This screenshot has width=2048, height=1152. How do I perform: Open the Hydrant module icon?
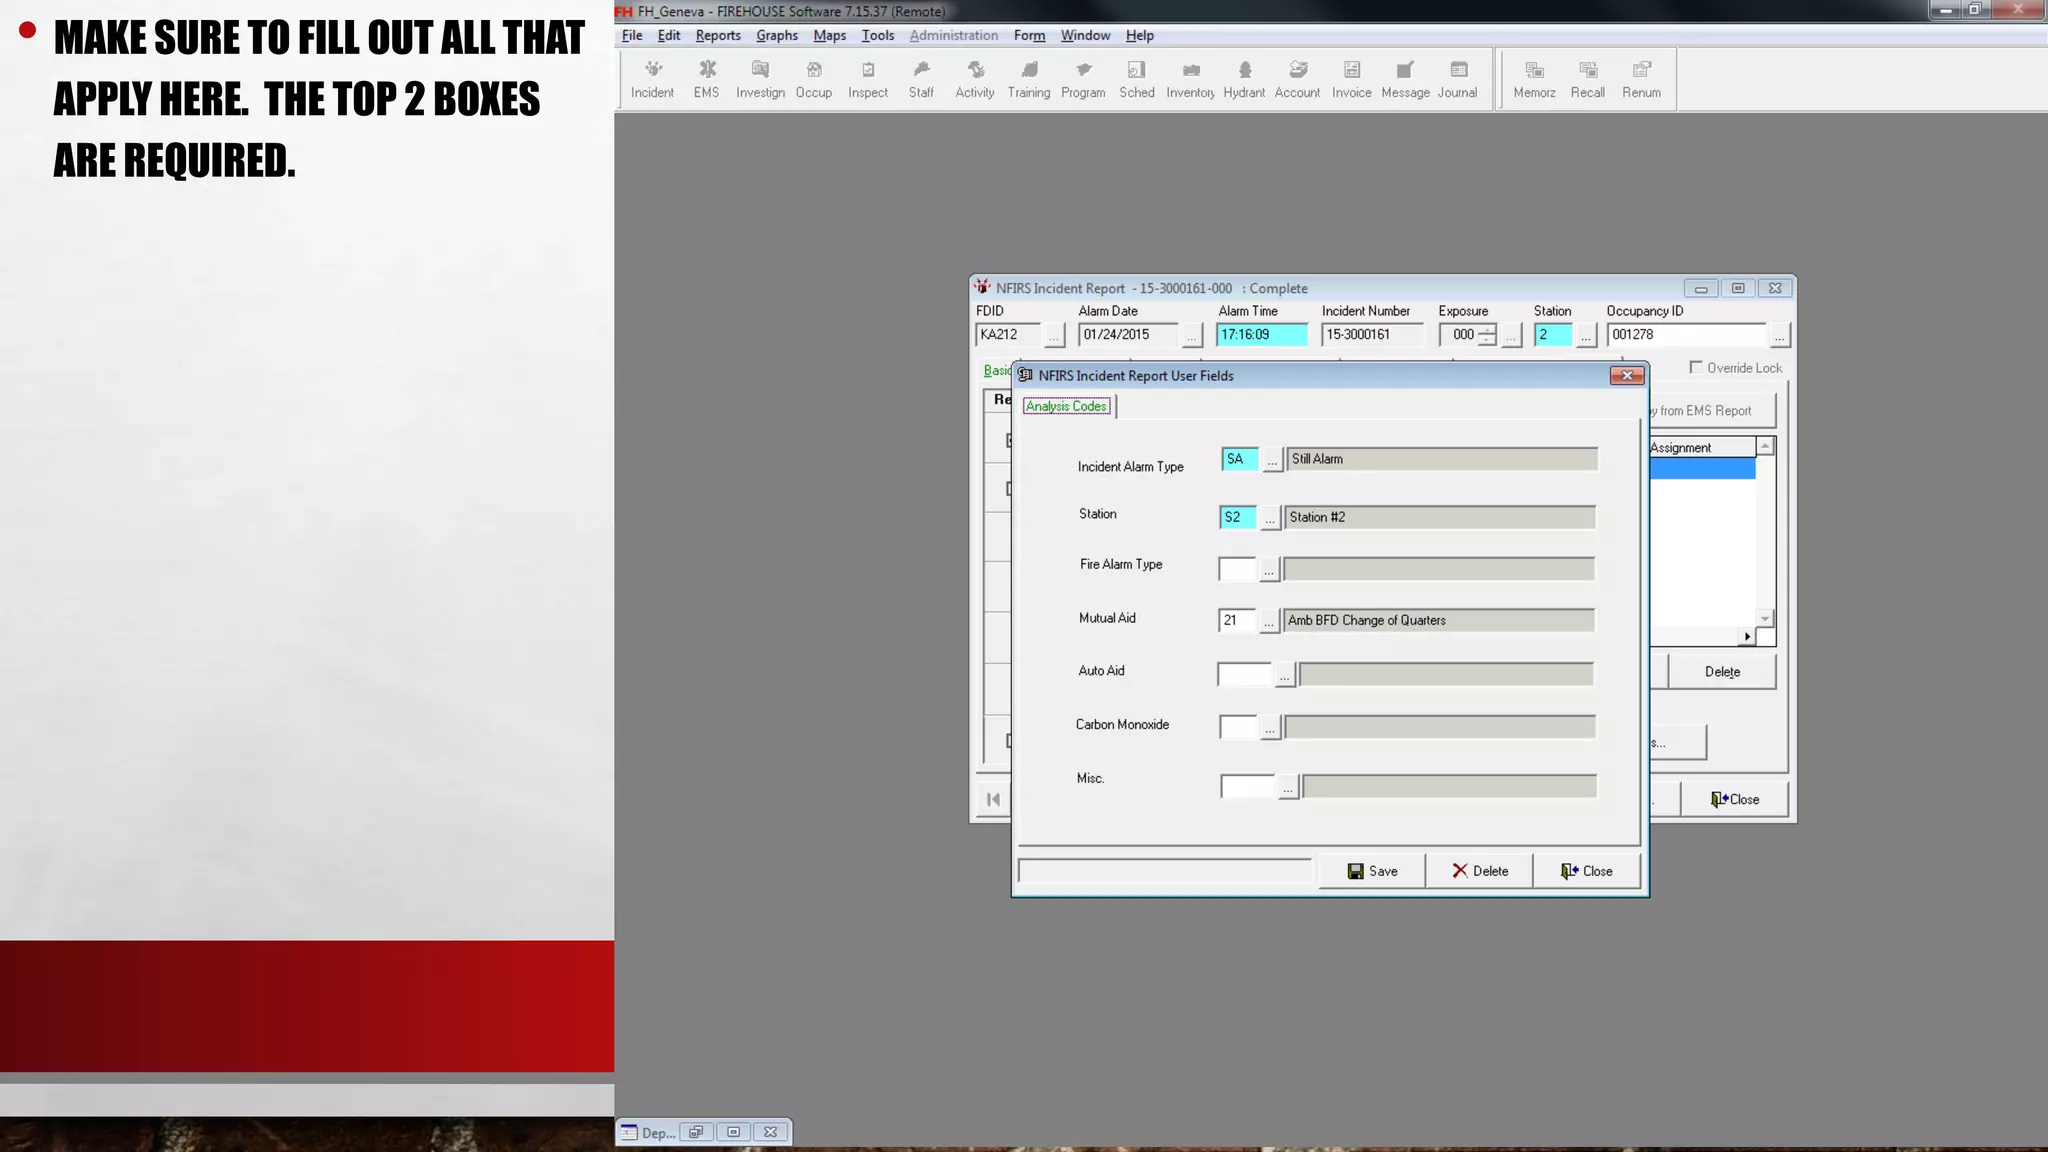pyautogui.click(x=1244, y=78)
